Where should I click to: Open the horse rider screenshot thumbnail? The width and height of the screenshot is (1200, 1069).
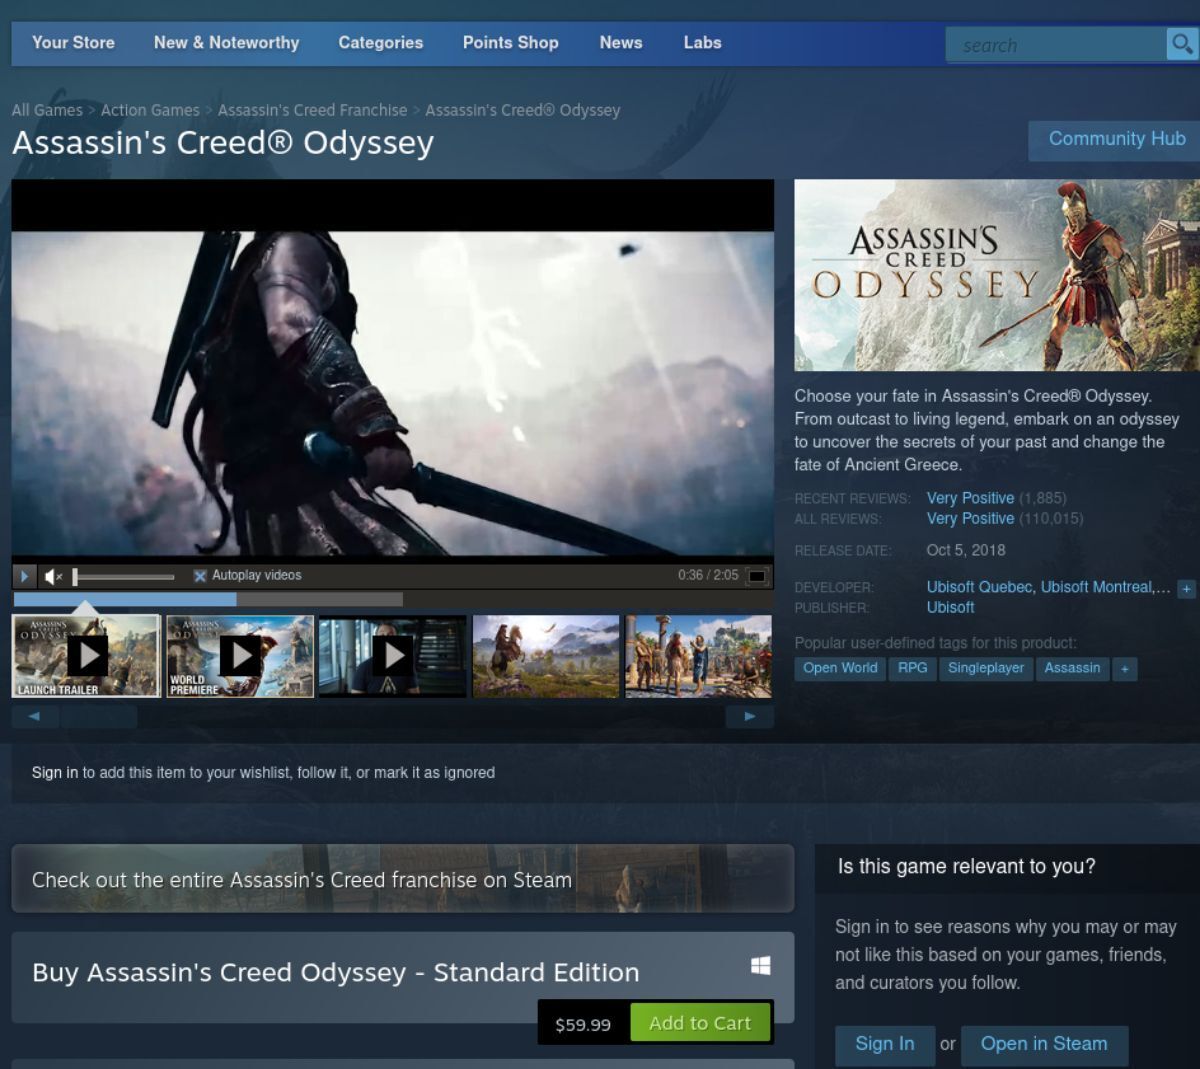point(546,656)
